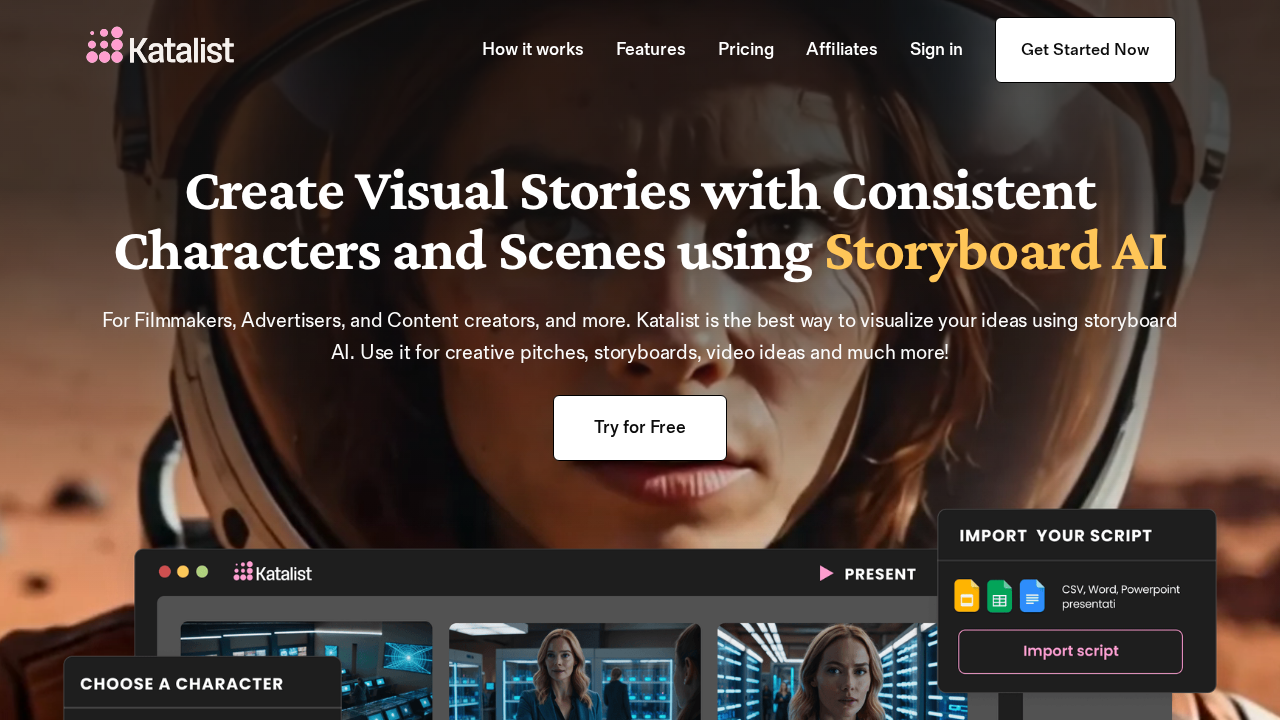This screenshot has width=1280, height=720.
Task: Open the Features page
Action: tap(650, 49)
